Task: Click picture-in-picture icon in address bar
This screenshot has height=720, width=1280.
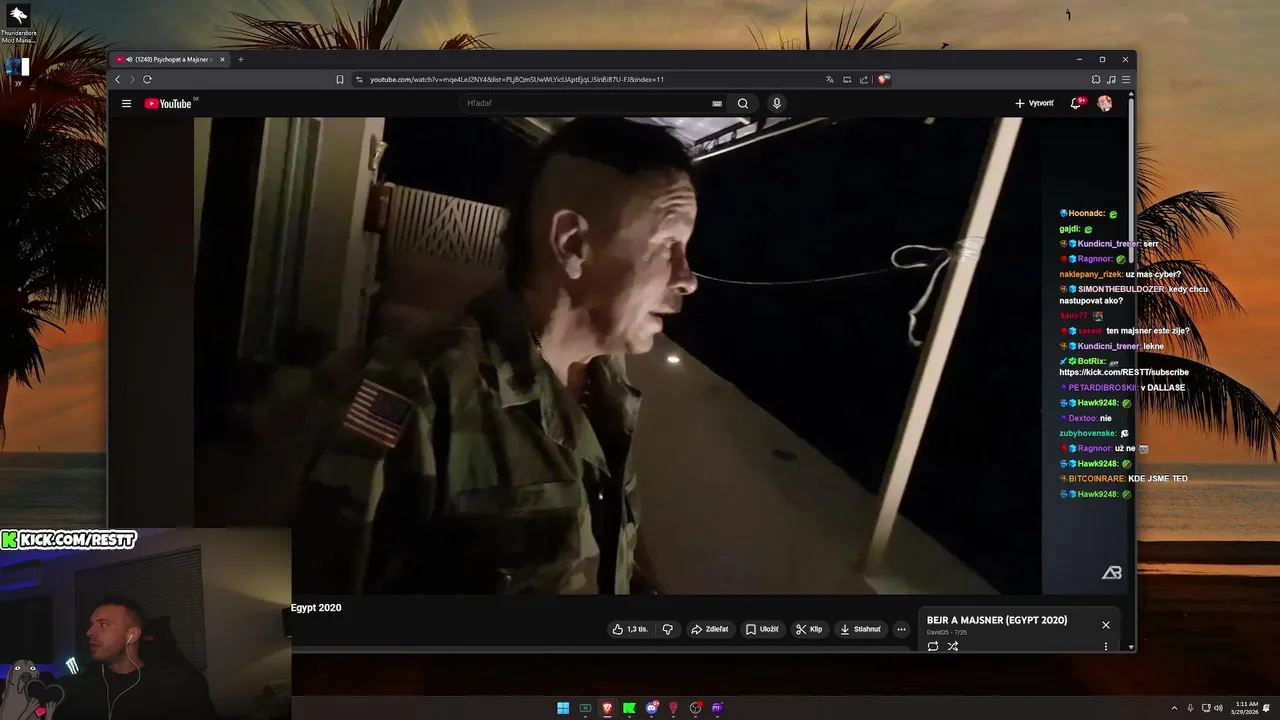Action: coord(847,79)
